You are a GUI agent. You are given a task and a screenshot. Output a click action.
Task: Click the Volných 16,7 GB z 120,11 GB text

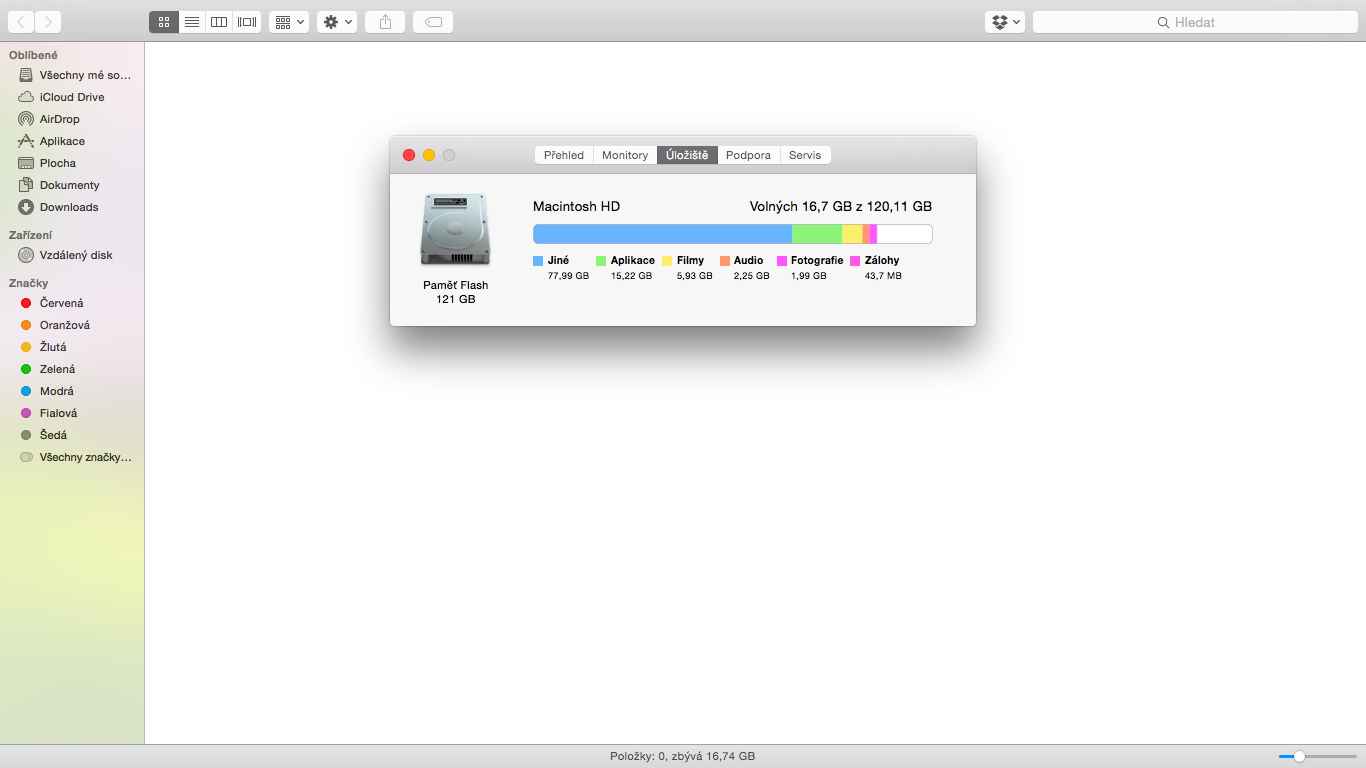[x=841, y=207]
